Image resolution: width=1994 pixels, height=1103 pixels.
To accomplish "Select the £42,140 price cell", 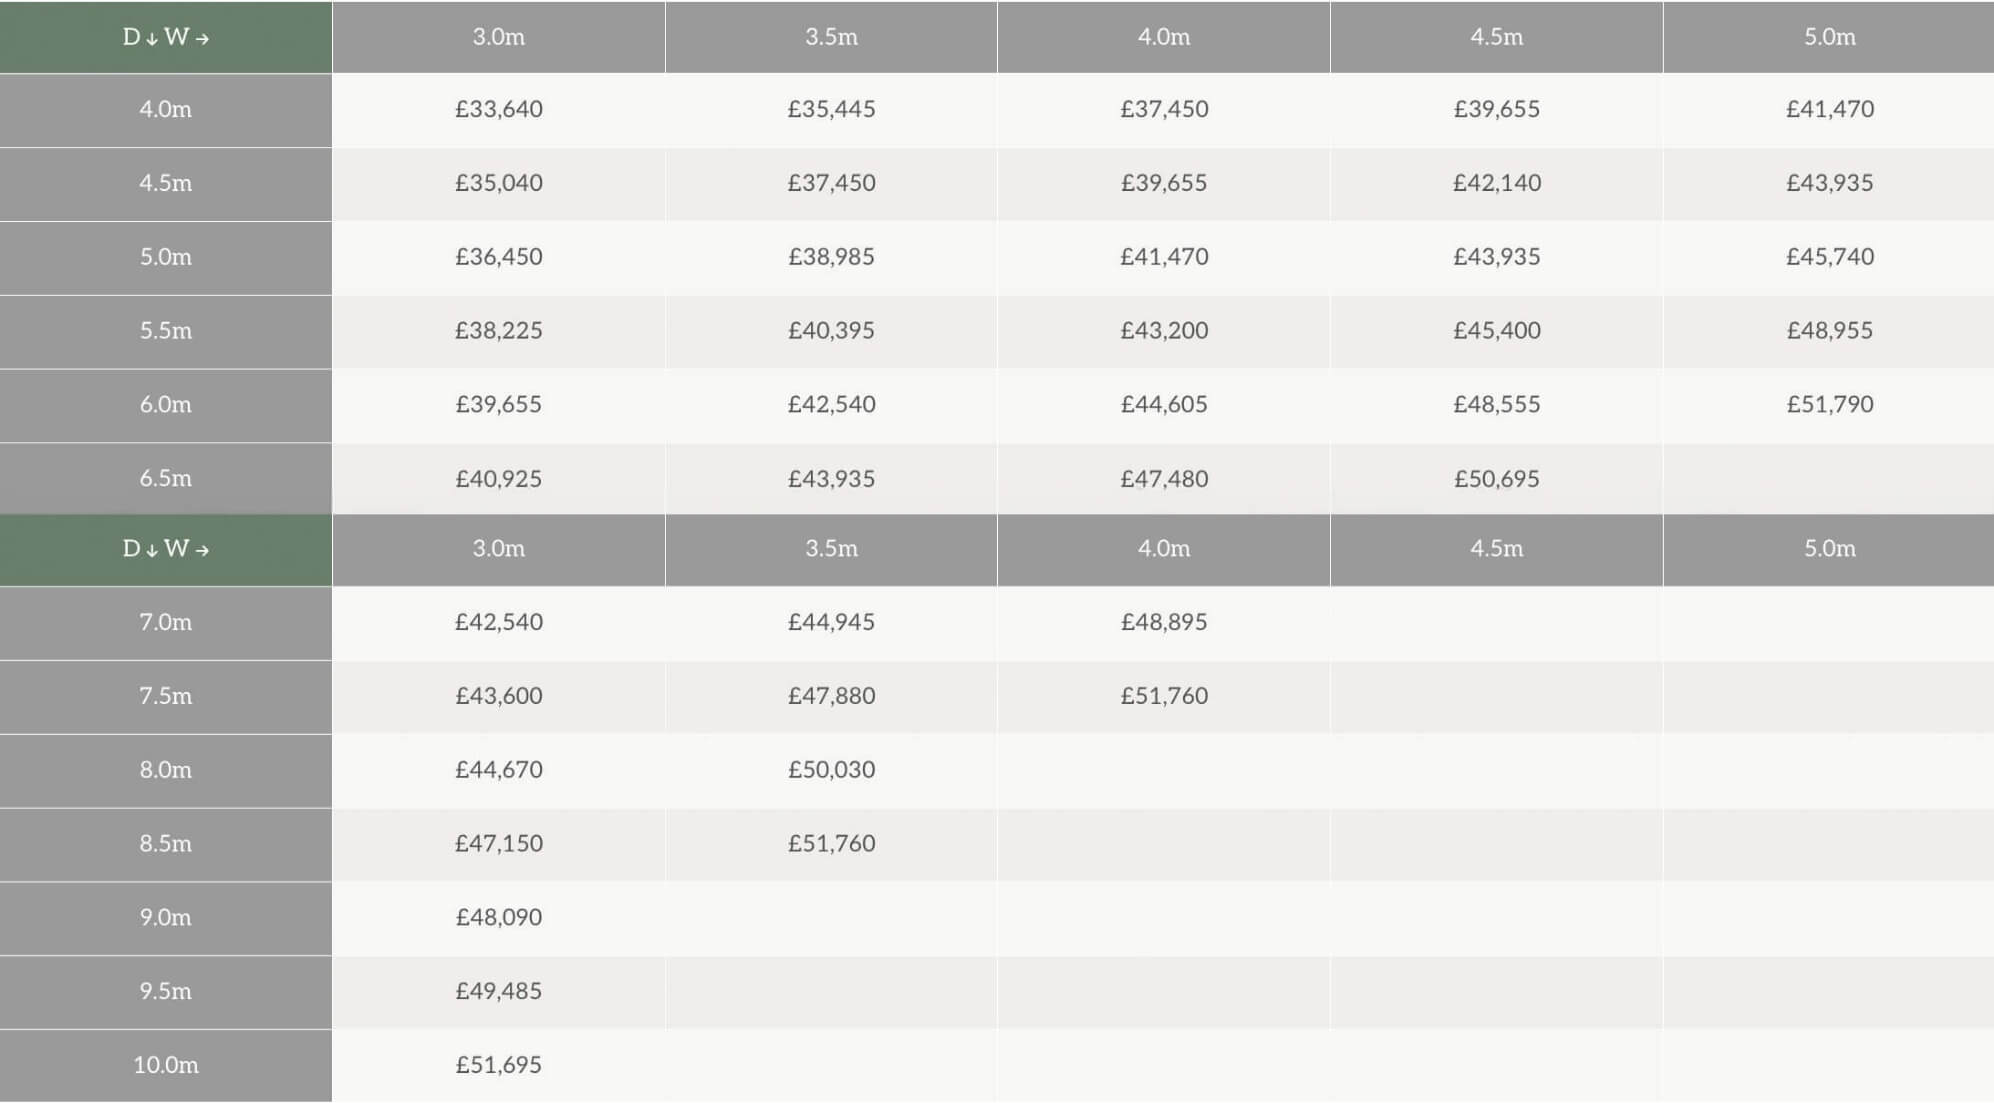I will pyautogui.click(x=1496, y=183).
